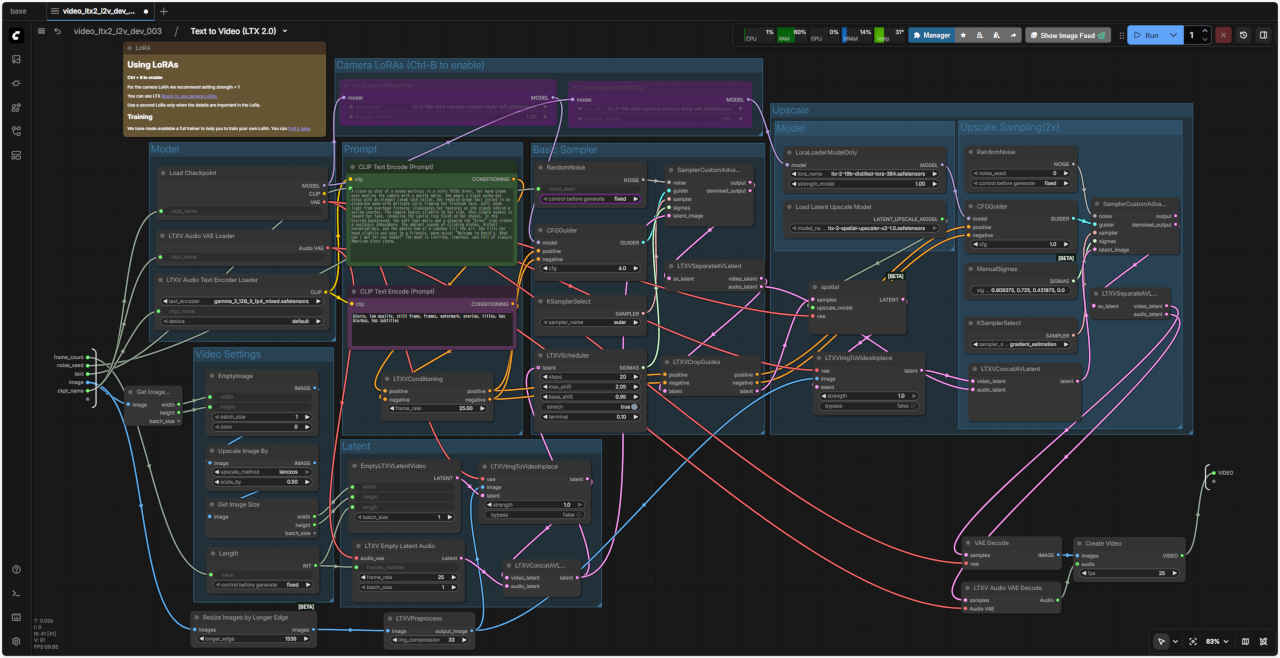This screenshot has width=1280, height=658.
Task: Click the red cancel run button
Action: [1223, 35]
